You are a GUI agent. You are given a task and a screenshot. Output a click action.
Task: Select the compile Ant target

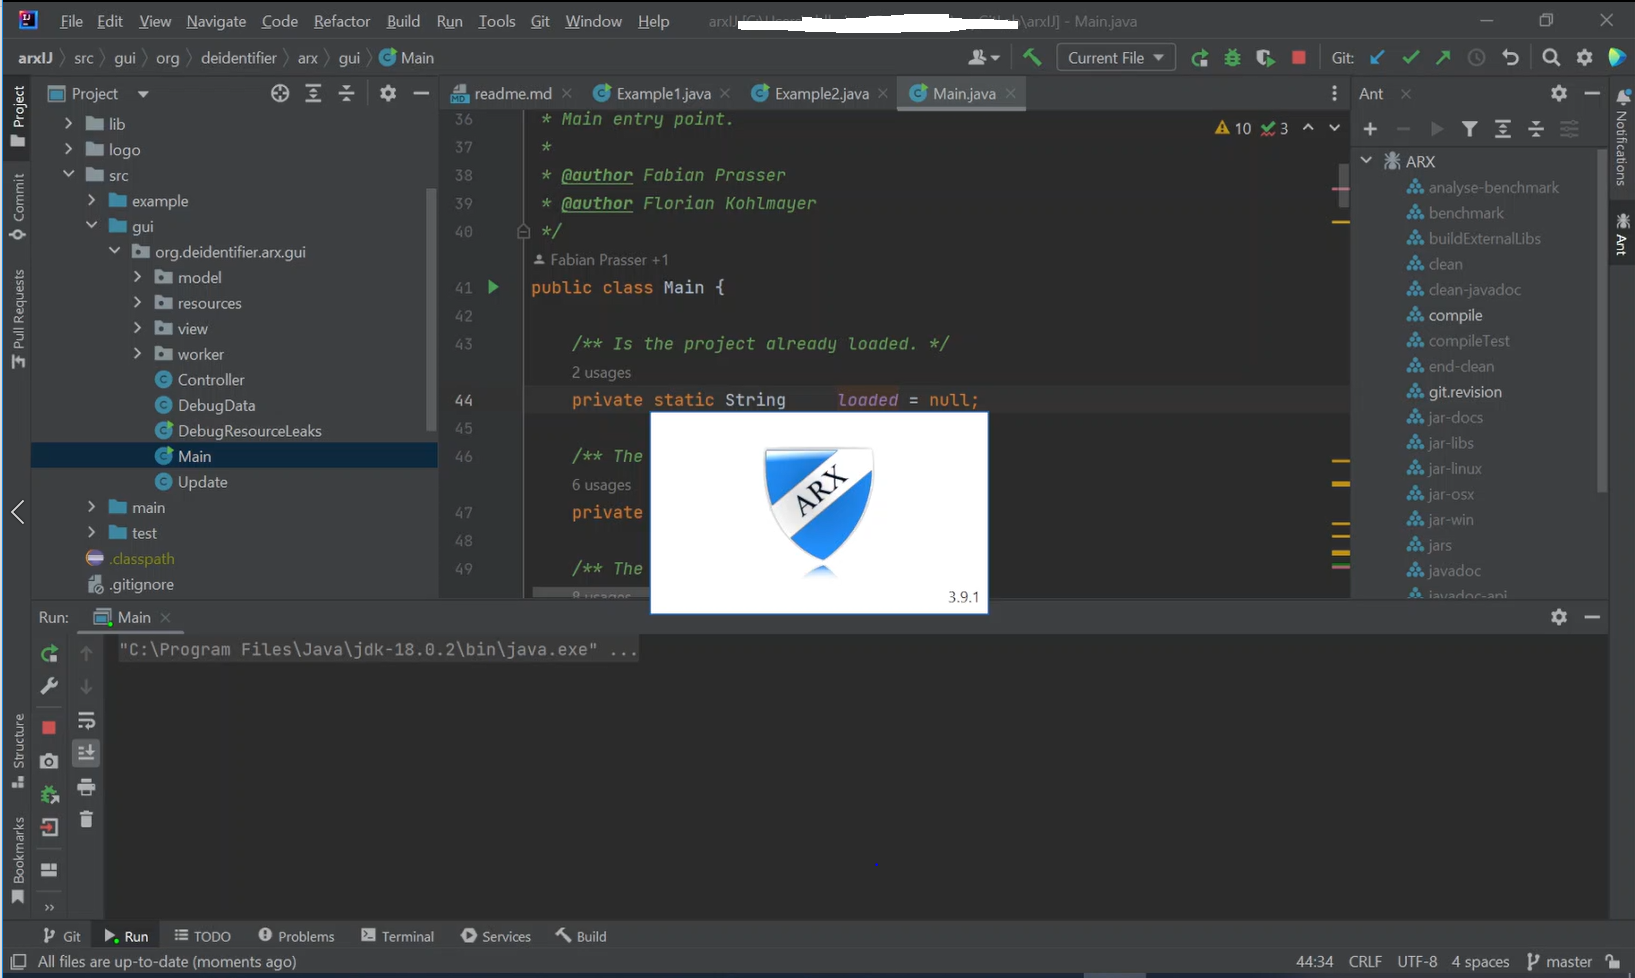pyautogui.click(x=1455, y=315)
